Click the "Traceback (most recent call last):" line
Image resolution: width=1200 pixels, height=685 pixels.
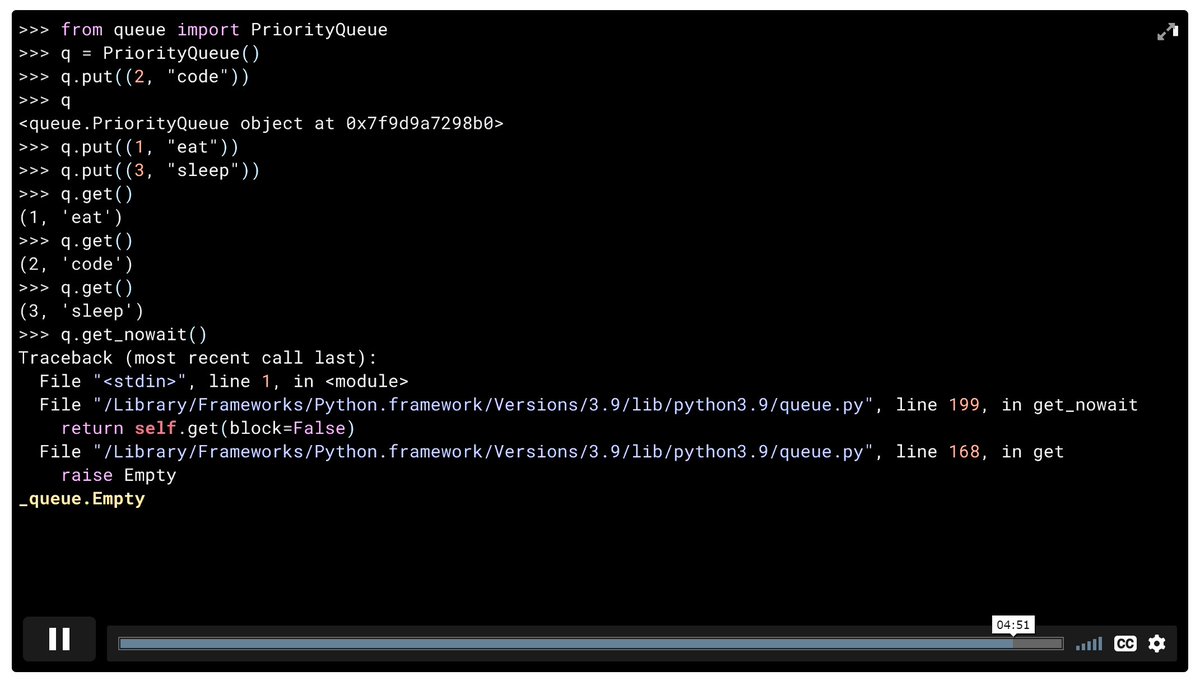pyautogui.click(x=198, y=358)
